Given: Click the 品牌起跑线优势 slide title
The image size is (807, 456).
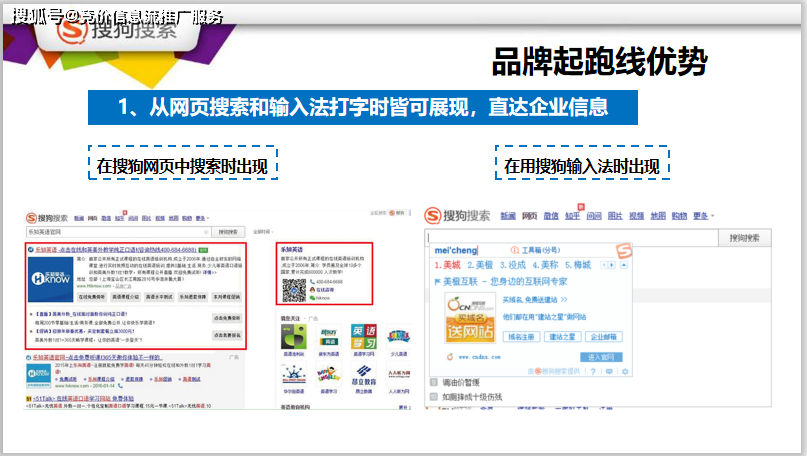Looking at the screenshot, I should [x=600, y=62].
